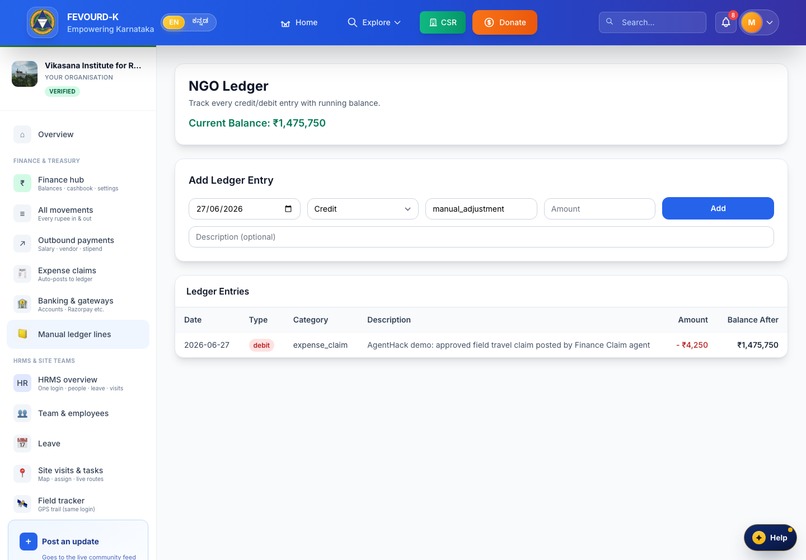Viewport: 806px width, 560px height.
Task: Click the Explore magnifier icon
Action: 352,23
